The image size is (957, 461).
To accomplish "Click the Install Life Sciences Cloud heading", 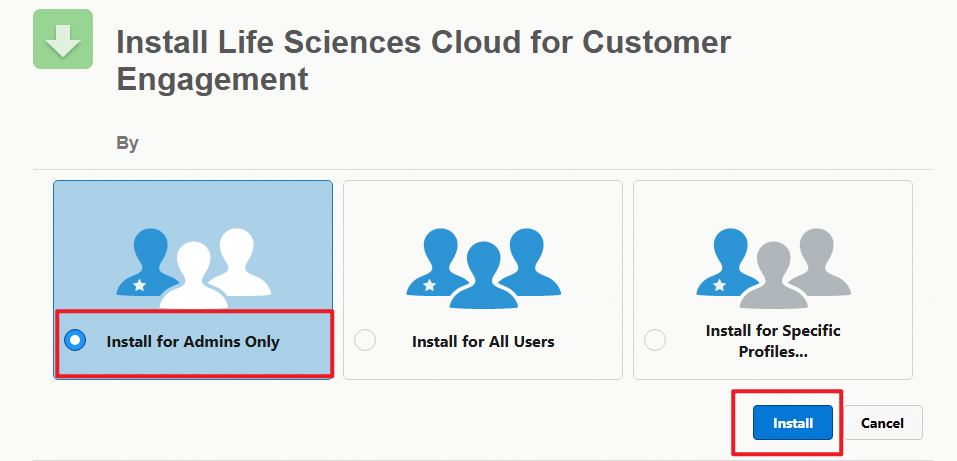I will (x=424, y=61).
